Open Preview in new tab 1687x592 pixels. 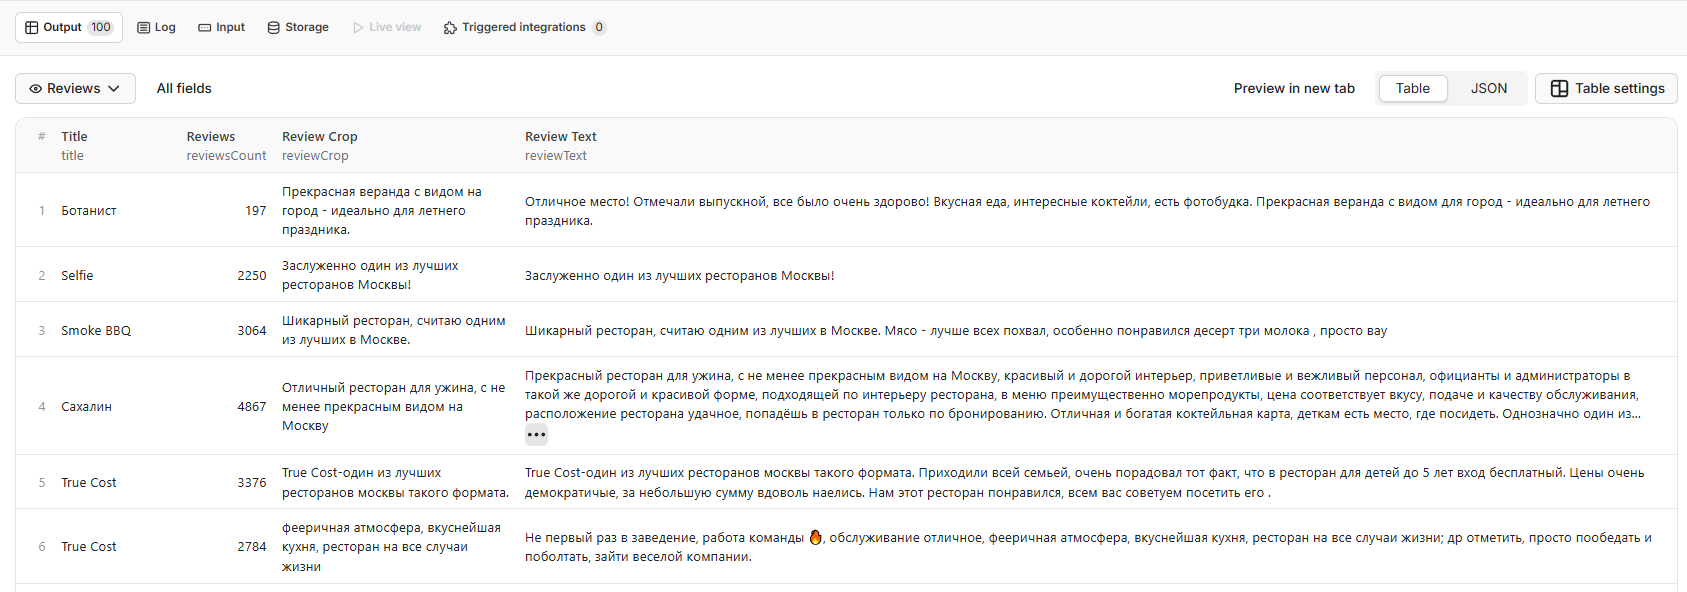pyautogui.click(x=1294, y=88)
